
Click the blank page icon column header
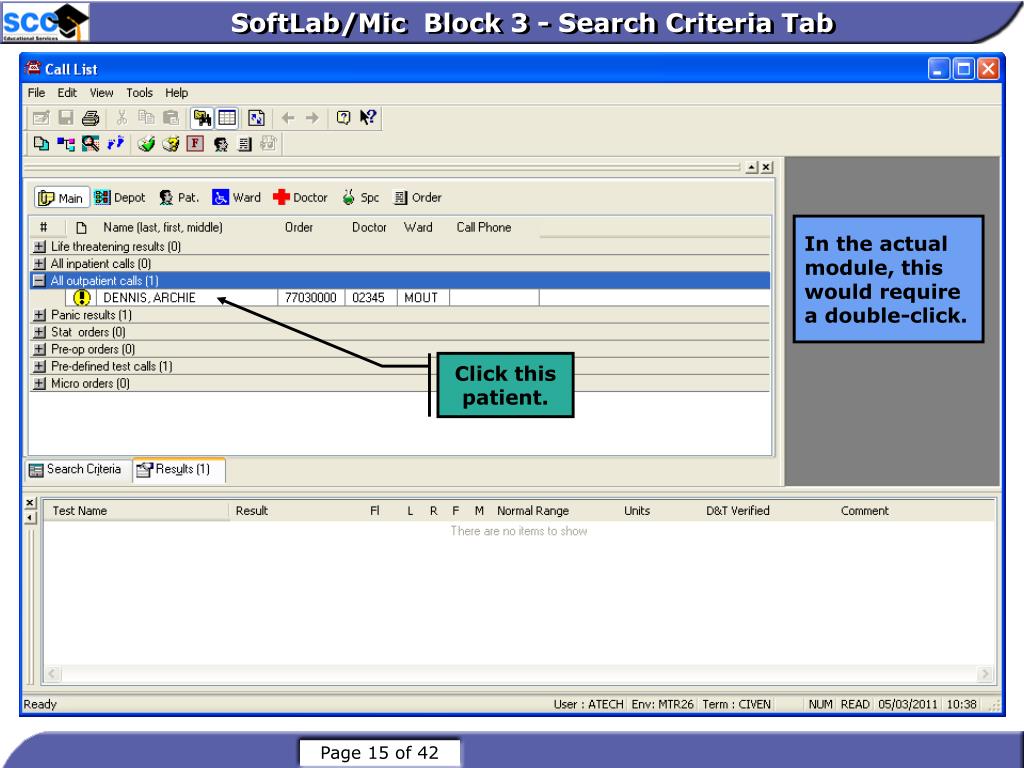click(x=81, y=228)
